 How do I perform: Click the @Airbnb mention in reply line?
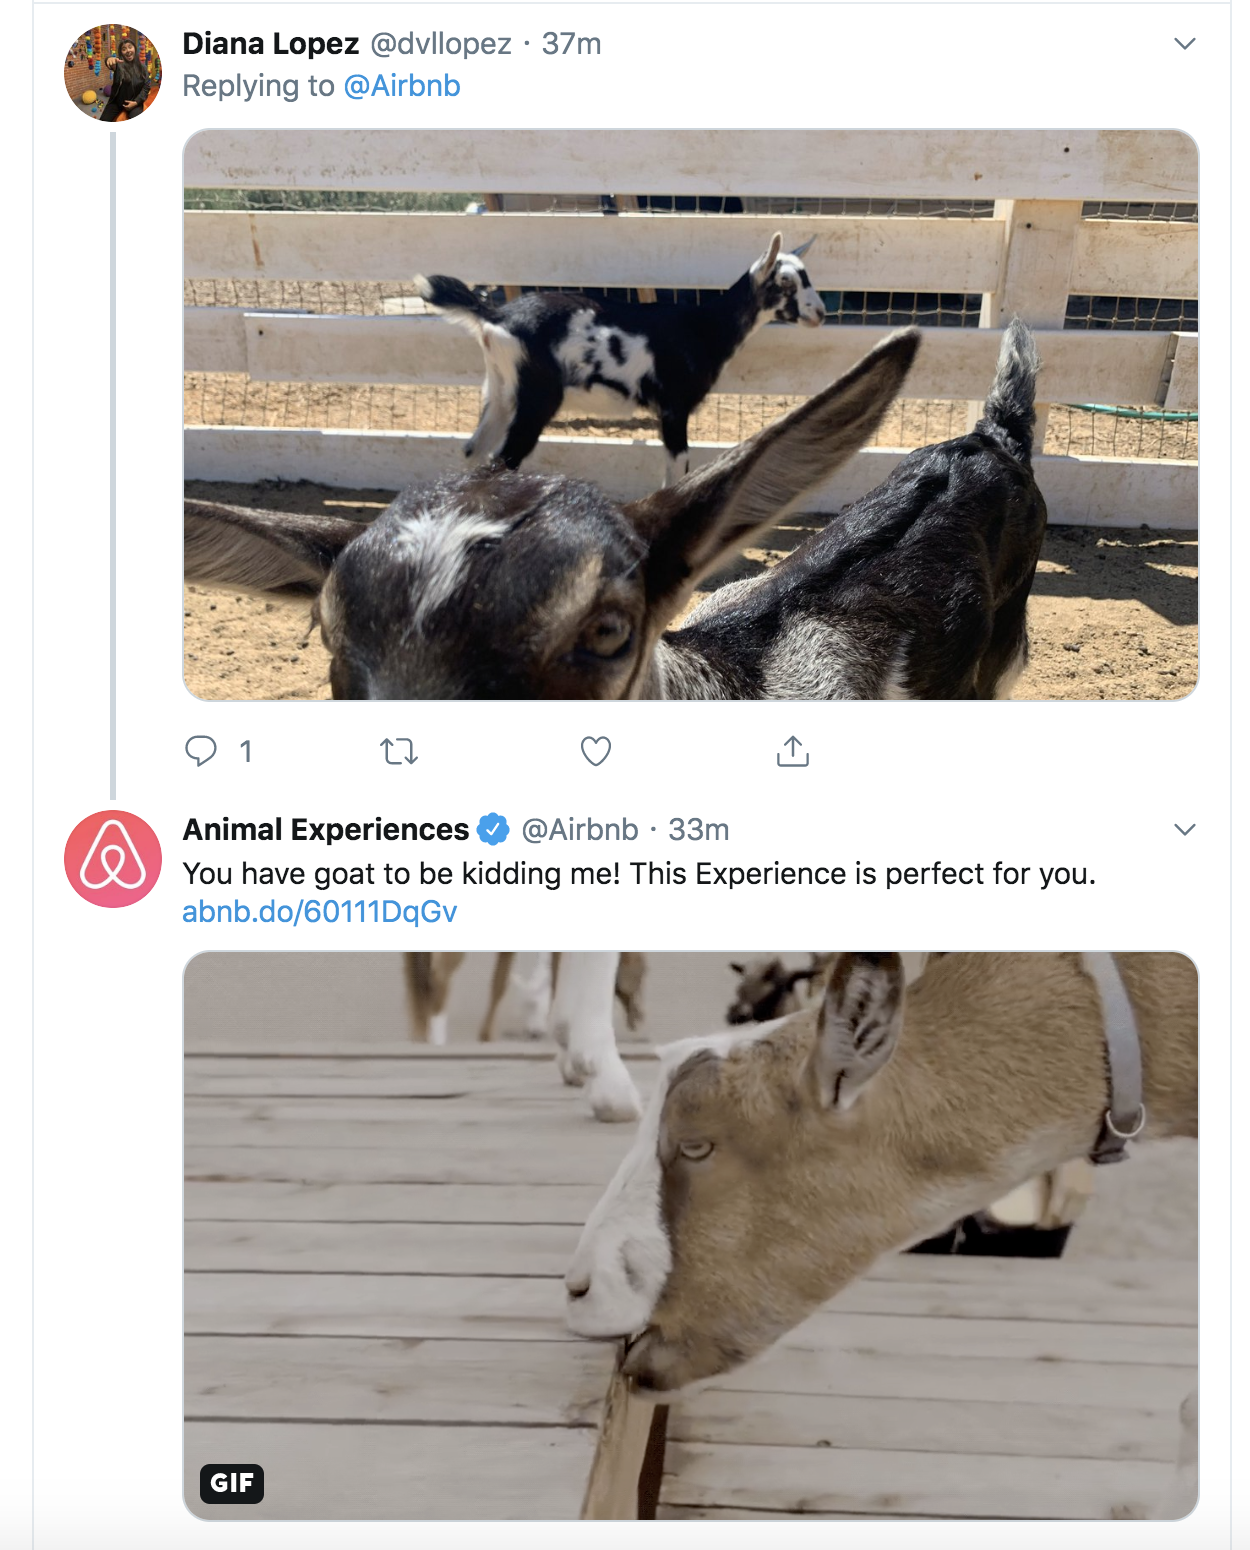click(x=402, y=86)
